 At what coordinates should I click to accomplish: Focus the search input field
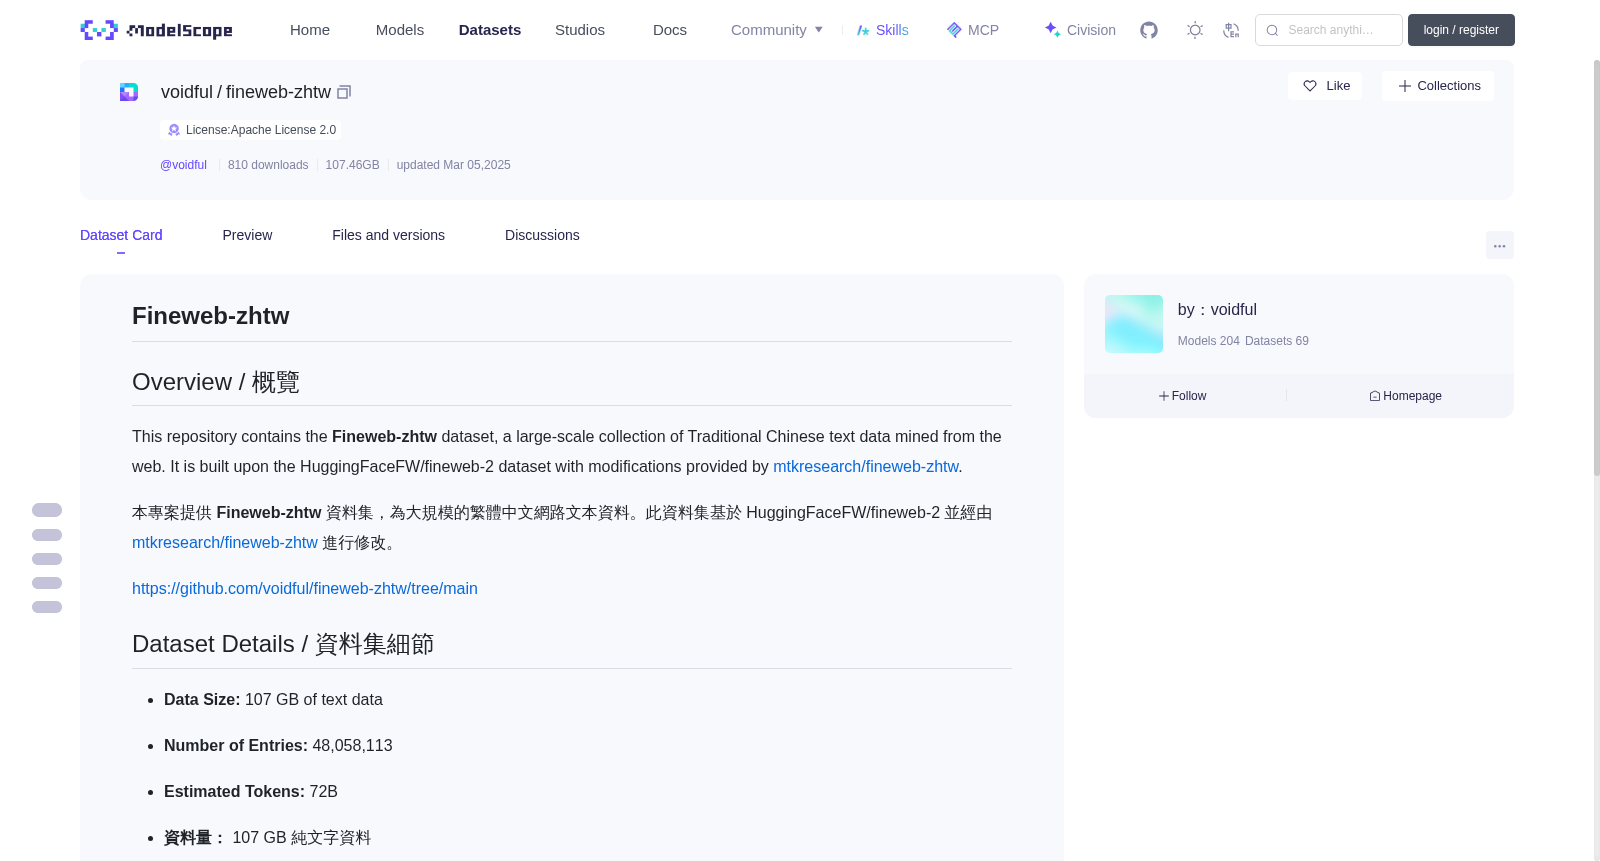pos(1329,30)
